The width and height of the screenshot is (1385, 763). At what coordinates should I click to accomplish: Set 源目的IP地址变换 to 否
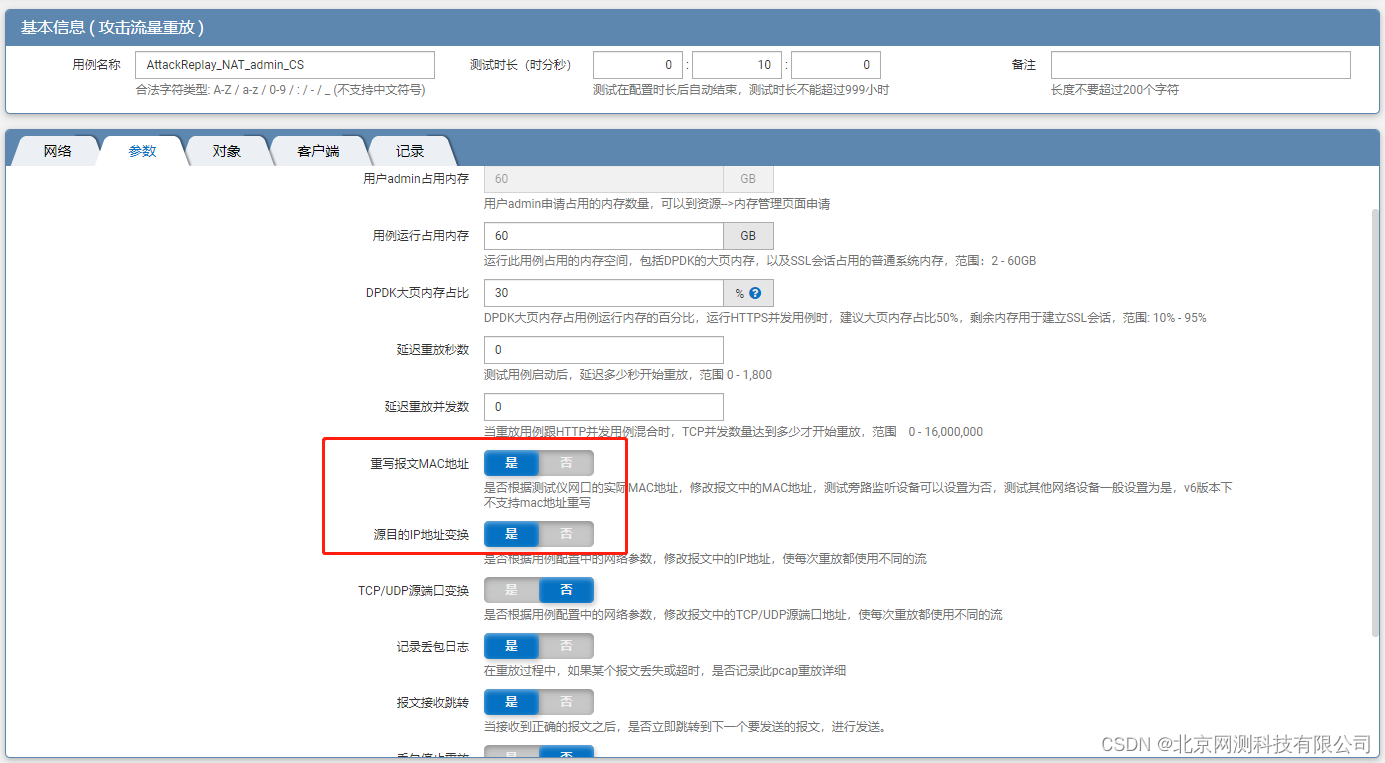coord(566,534)
